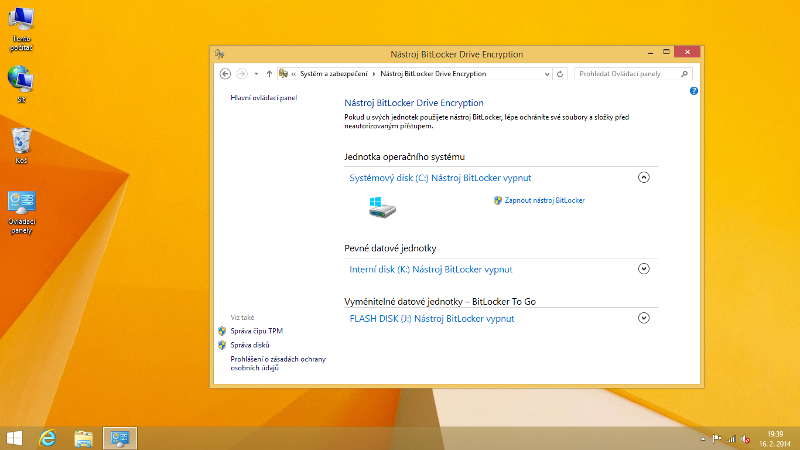The image size is (800, 450).
Task: Collapse the Systémový disk (C:) section
Action: (x=643, y=177)
